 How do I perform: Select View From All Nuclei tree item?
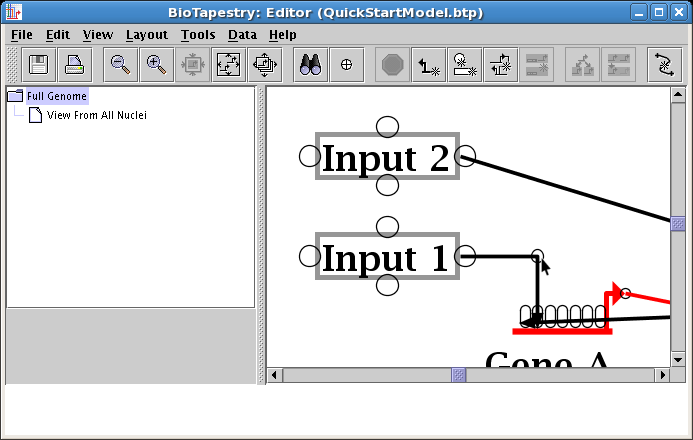coord(96,115)
